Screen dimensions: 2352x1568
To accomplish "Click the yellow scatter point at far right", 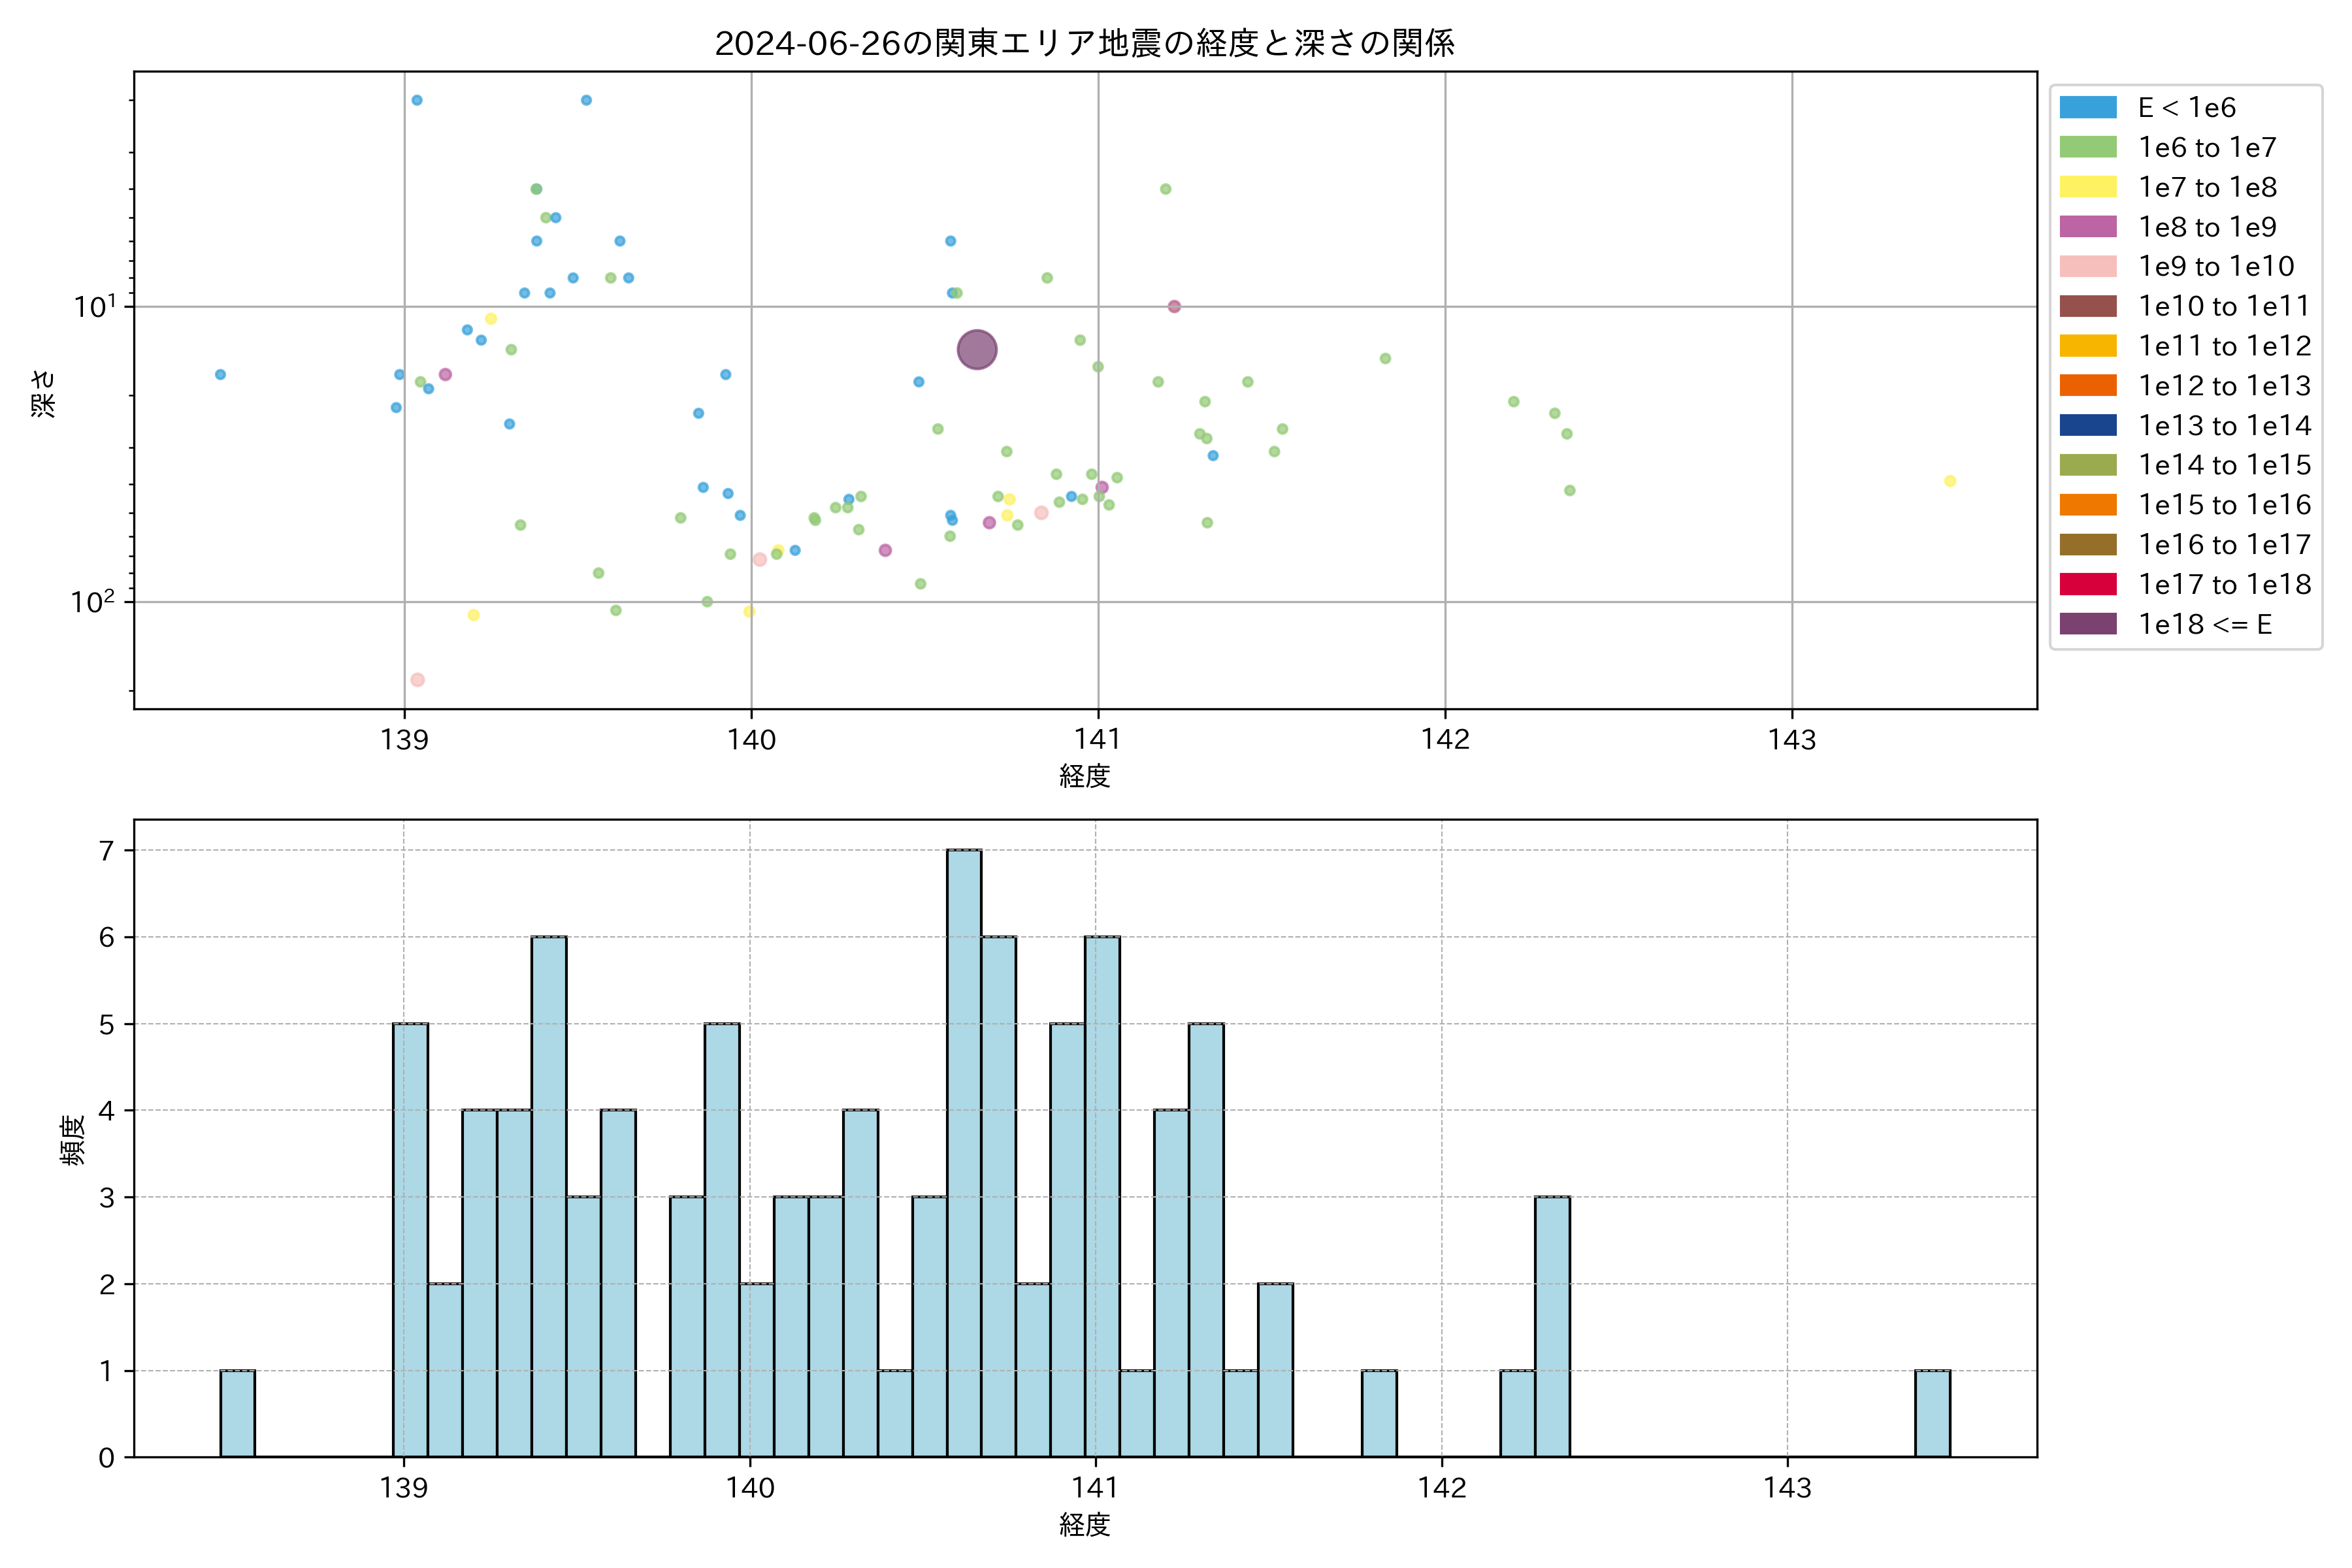I will (x=1950, y=481).
